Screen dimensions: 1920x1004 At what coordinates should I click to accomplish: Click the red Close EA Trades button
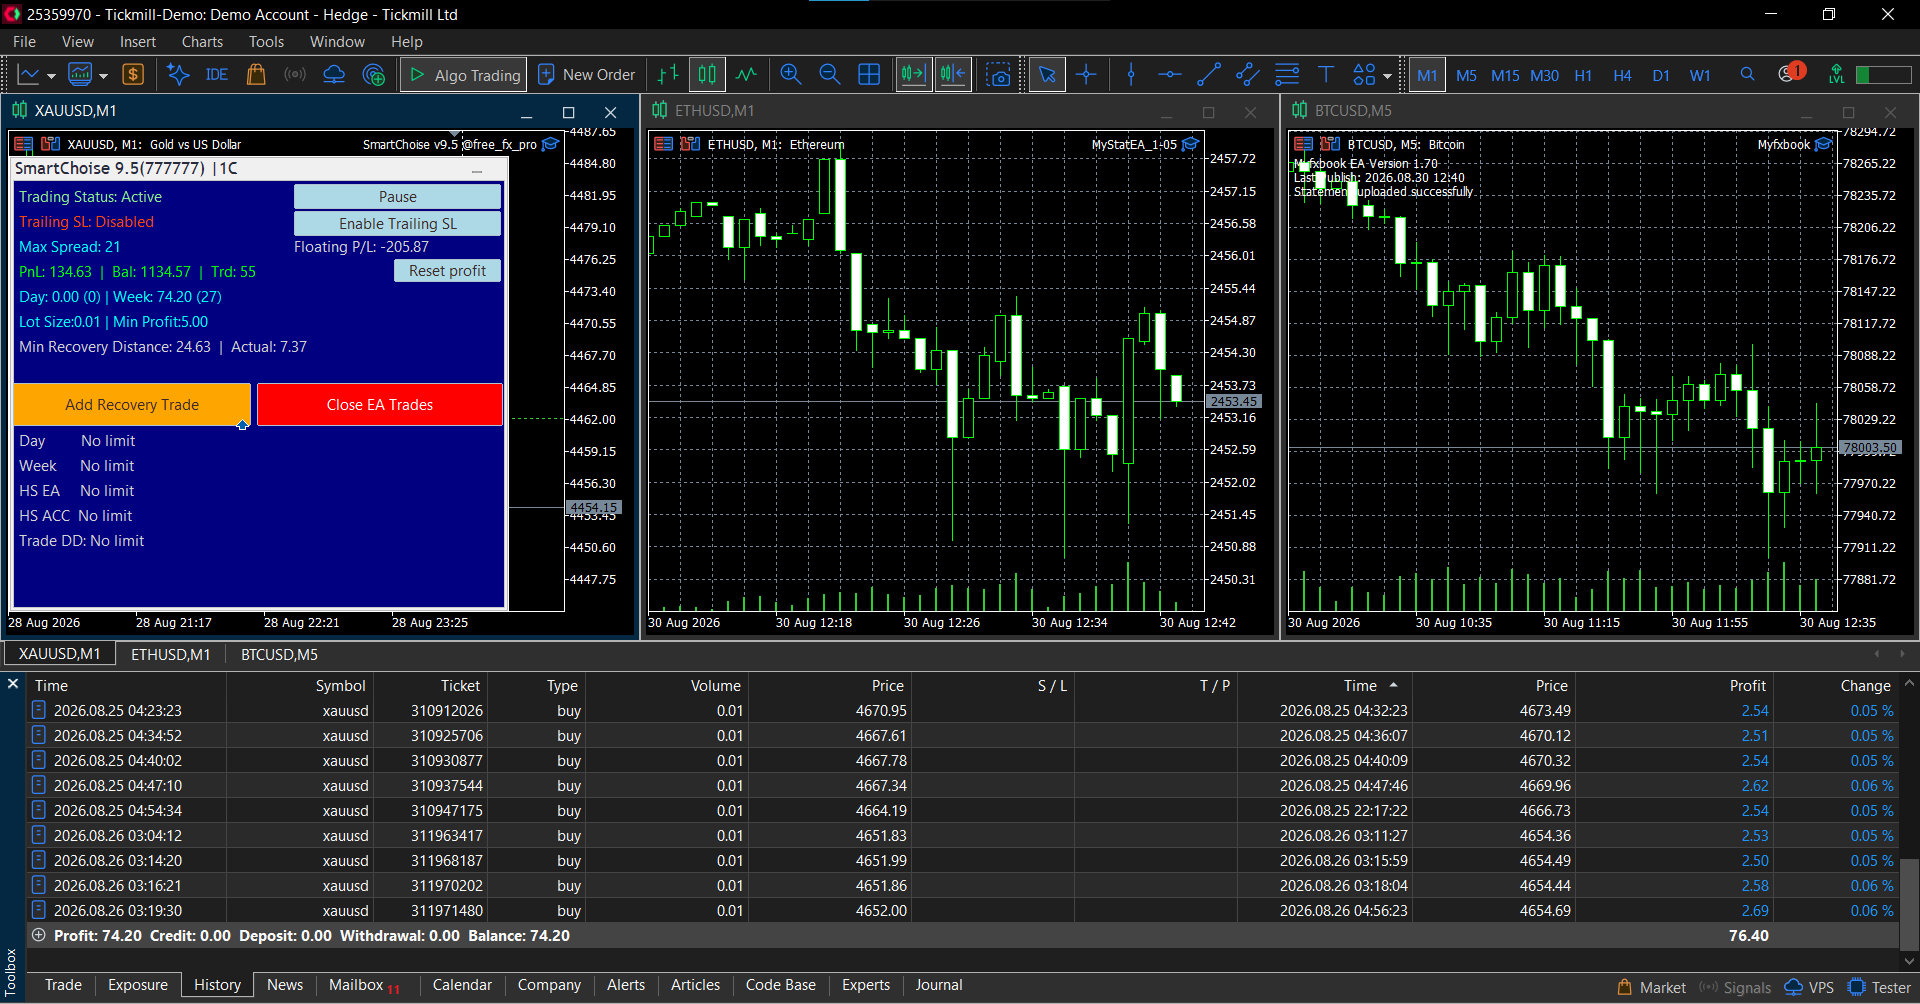(x=380, y=405)
